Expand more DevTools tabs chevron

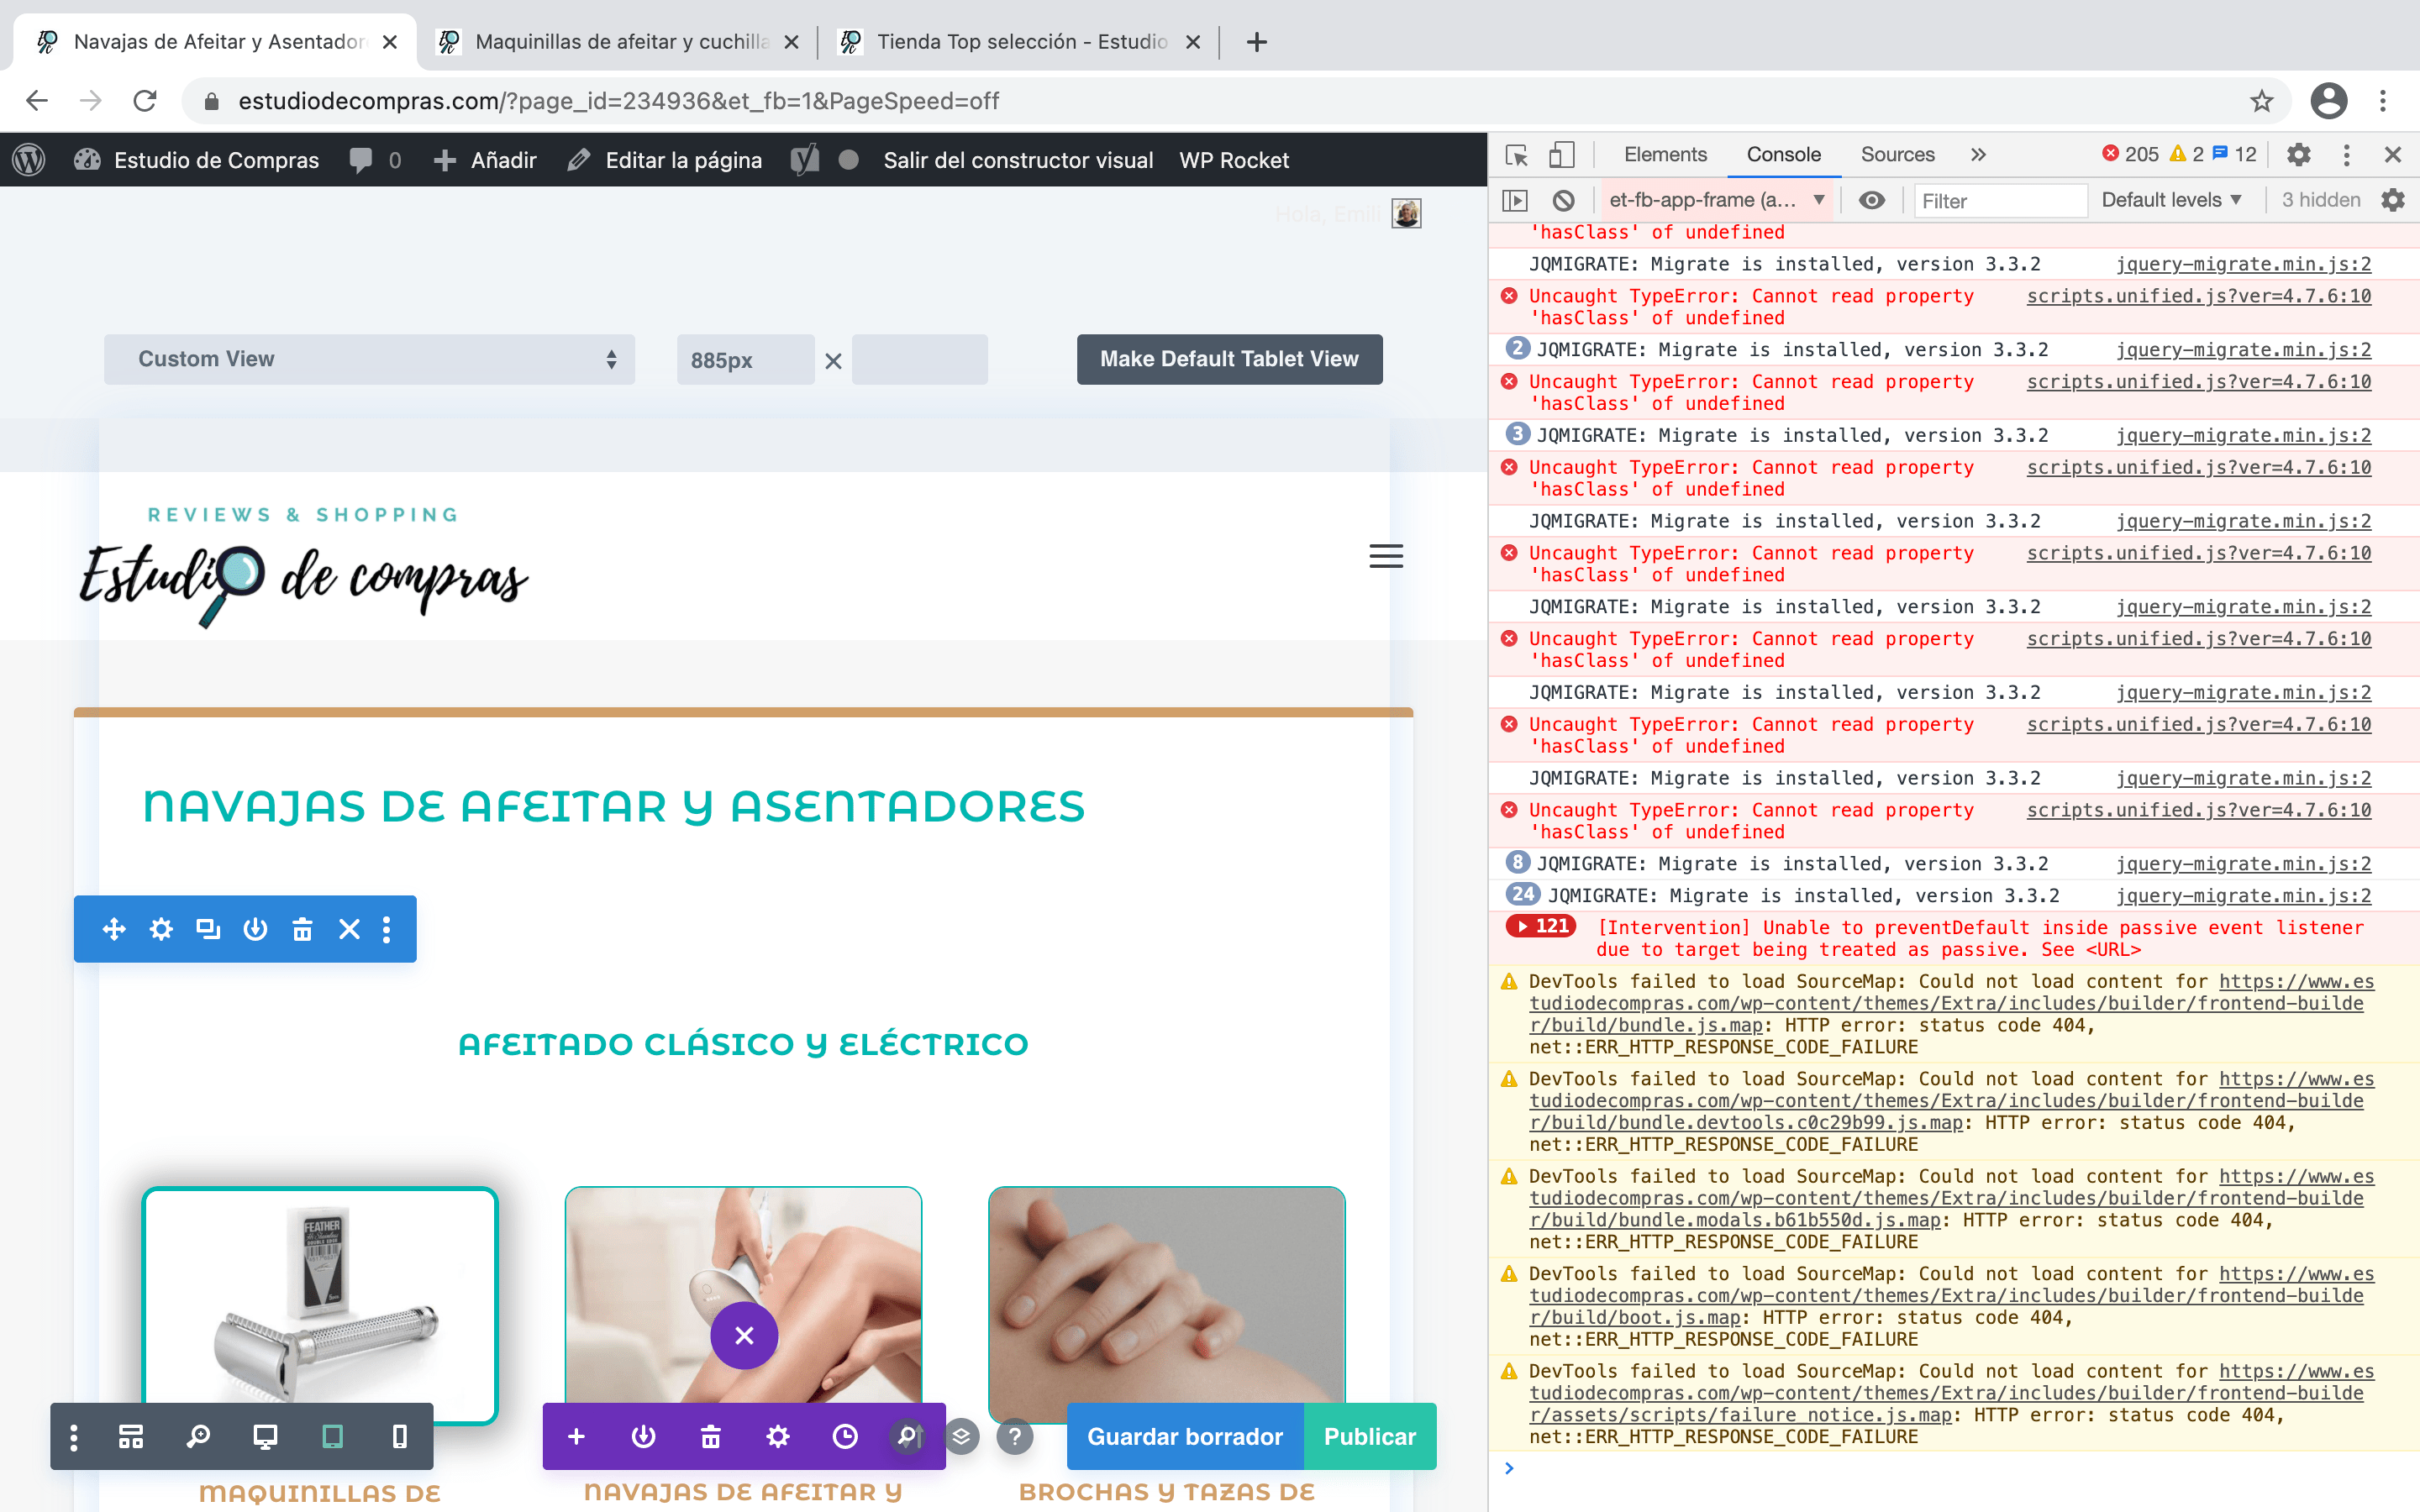(x=1978, y=155)
